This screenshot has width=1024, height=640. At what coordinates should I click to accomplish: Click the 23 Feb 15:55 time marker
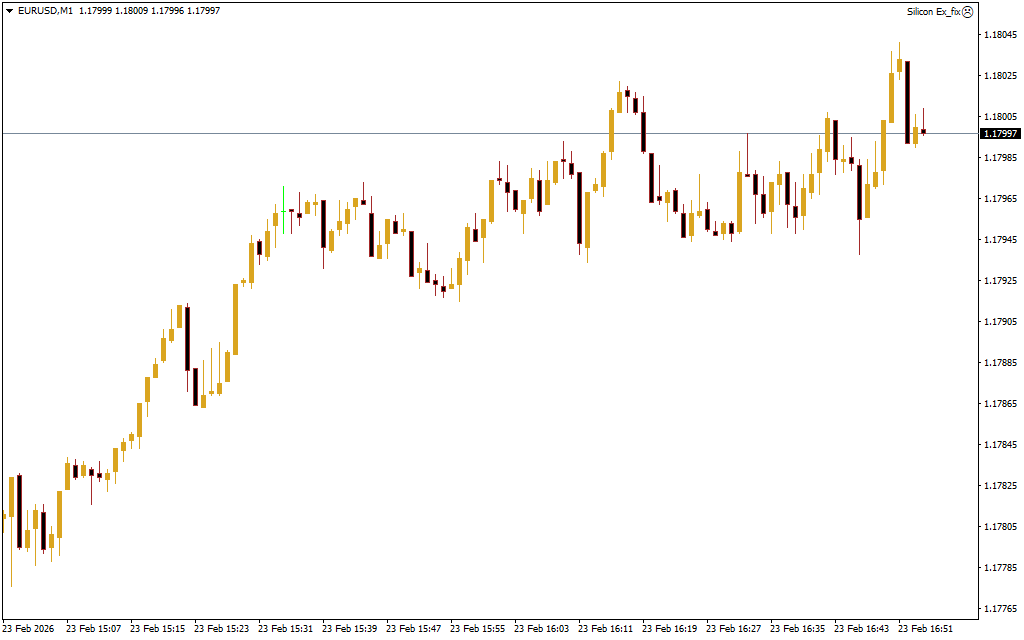[x=477, y=629]
